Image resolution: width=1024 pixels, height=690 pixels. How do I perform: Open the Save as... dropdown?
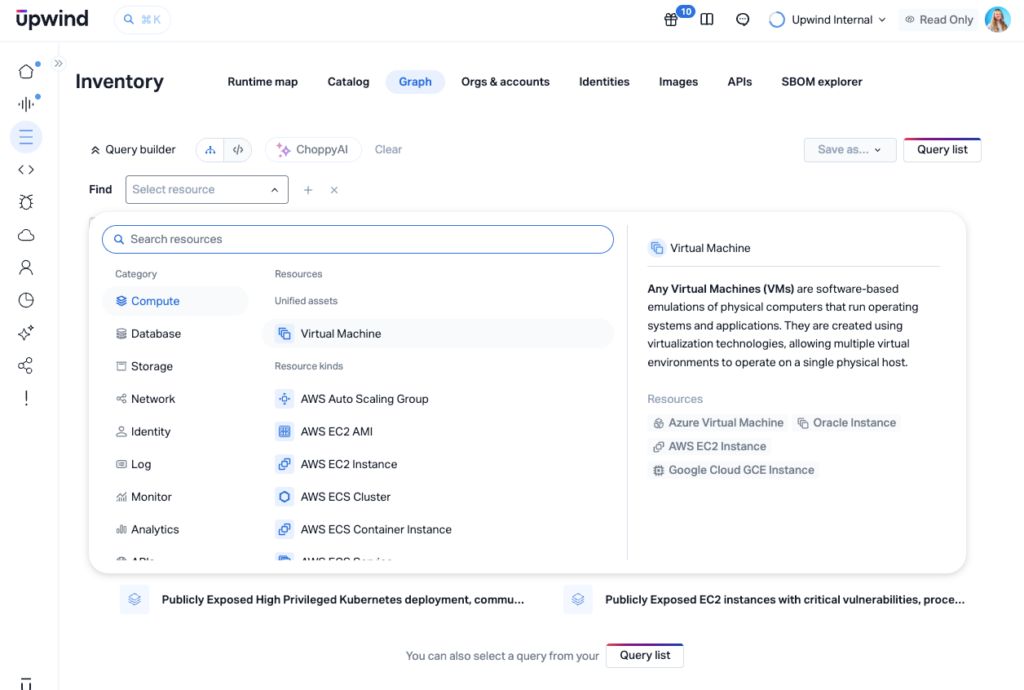pos(849,149)
